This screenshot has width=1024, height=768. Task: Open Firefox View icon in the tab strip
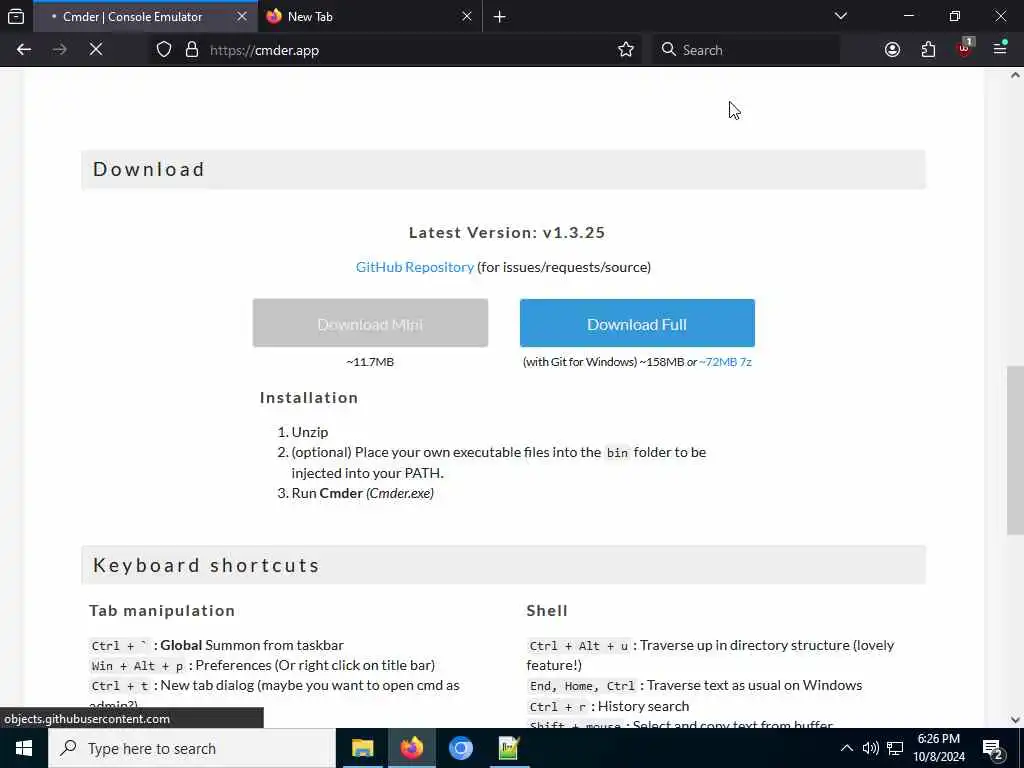pyautogui.click(x=16, y=16)
